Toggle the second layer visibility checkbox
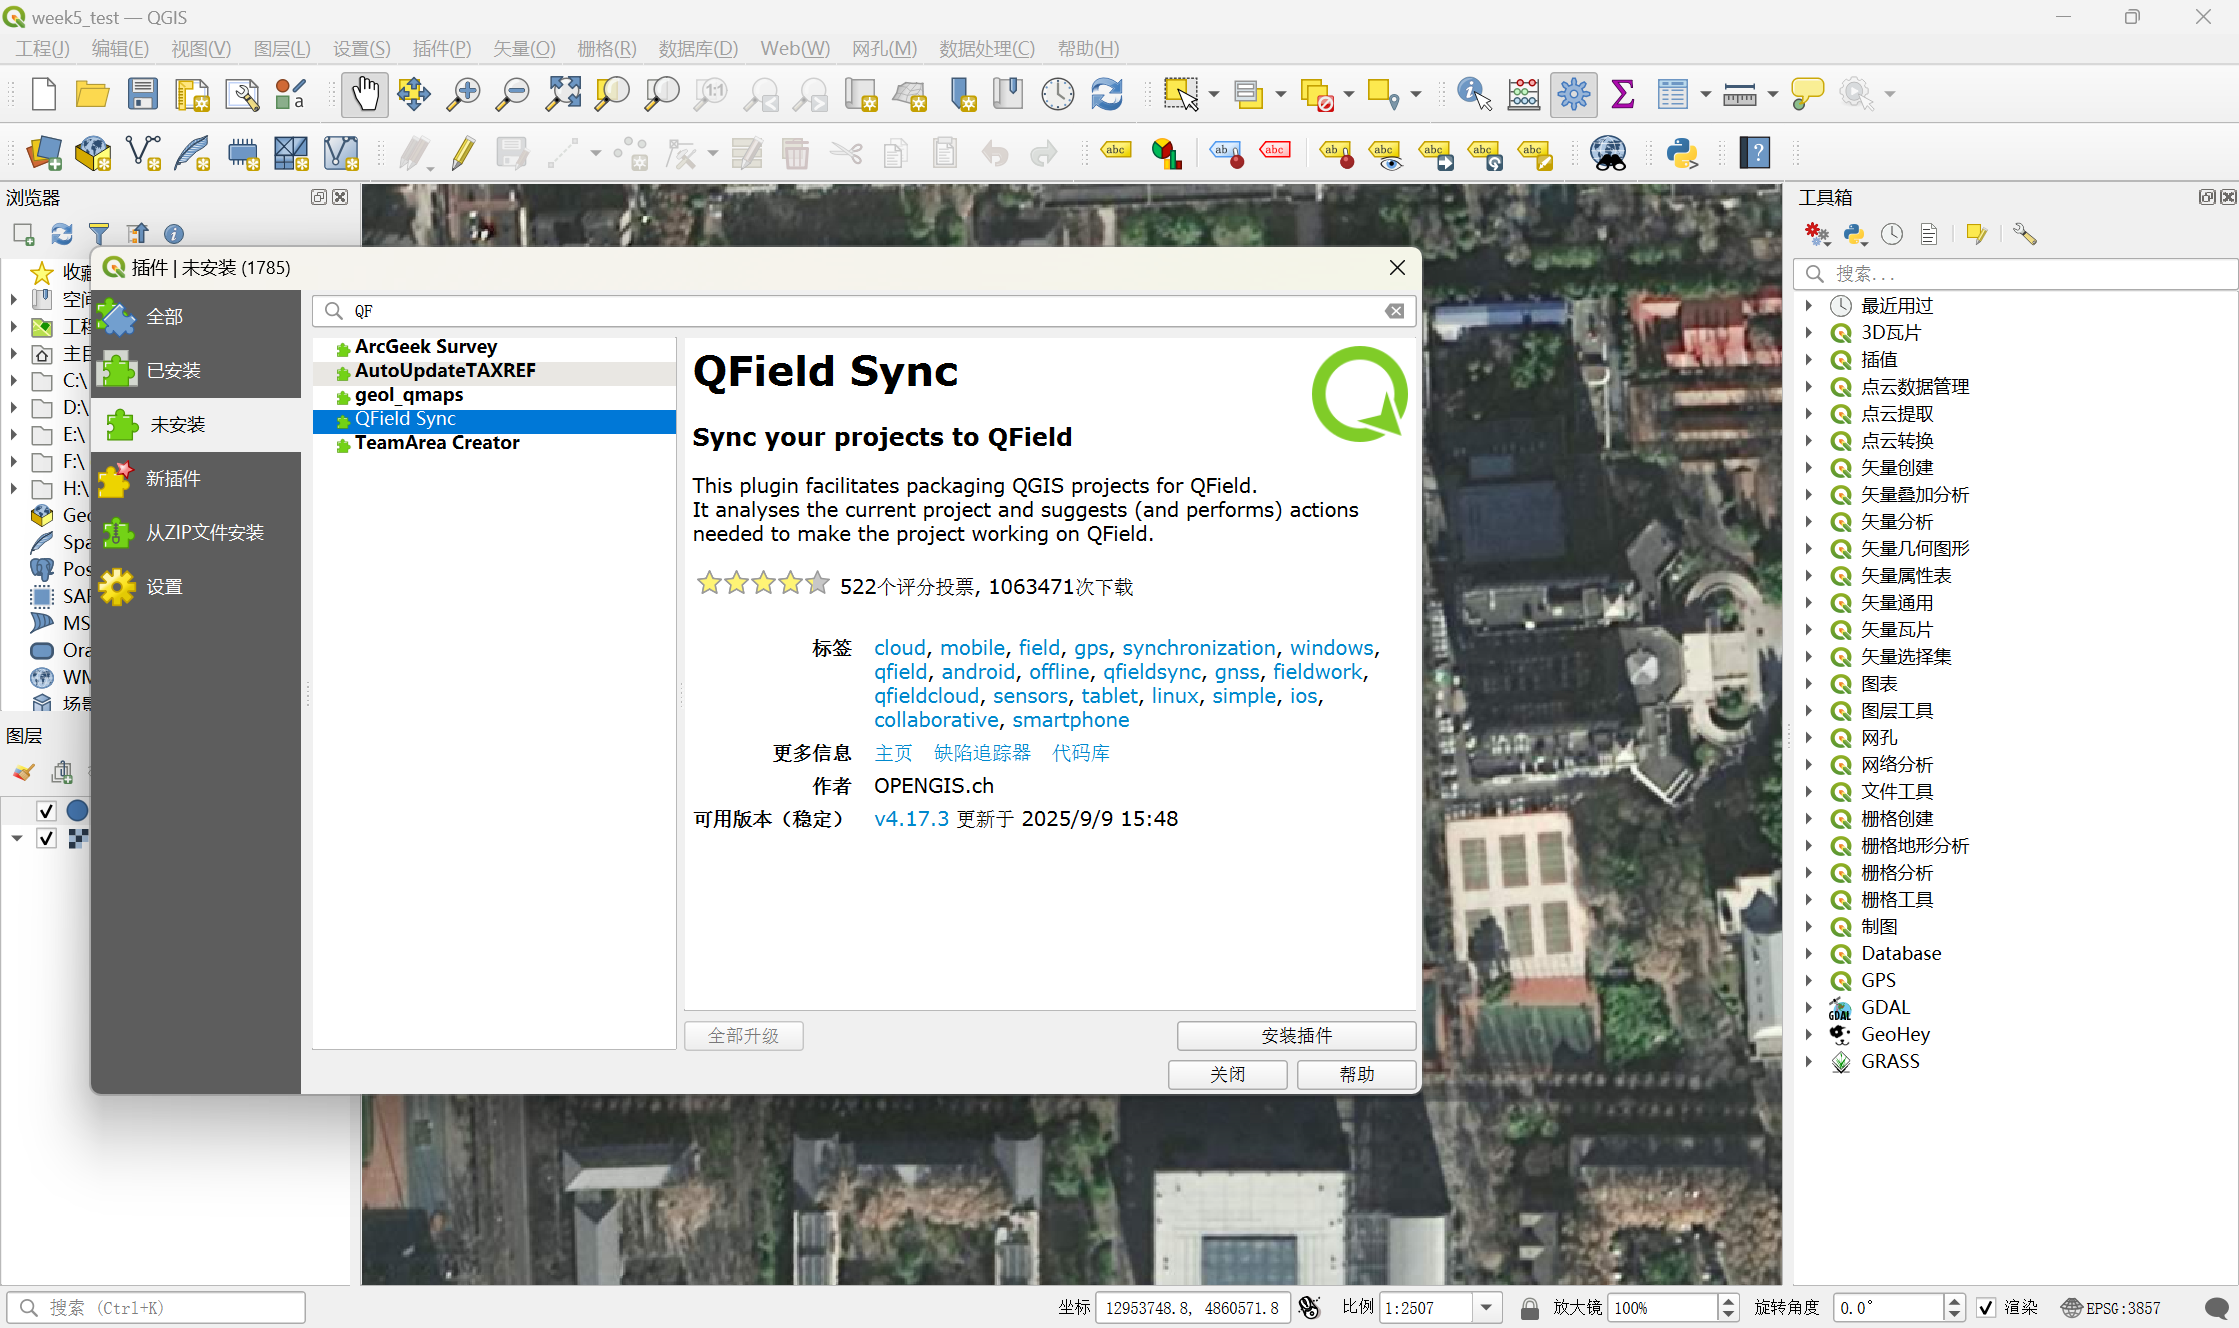Image resolution: width=2239 pixels, height=1328 pixels. 46,838
